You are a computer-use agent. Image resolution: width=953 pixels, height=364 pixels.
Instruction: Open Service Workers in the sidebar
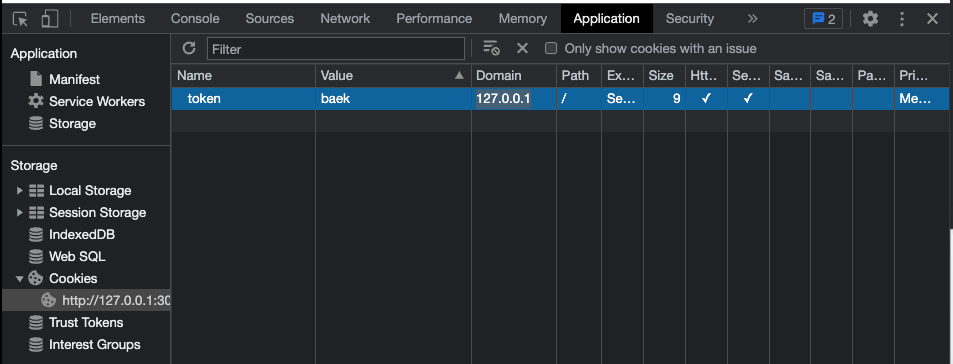coord(97,101)
